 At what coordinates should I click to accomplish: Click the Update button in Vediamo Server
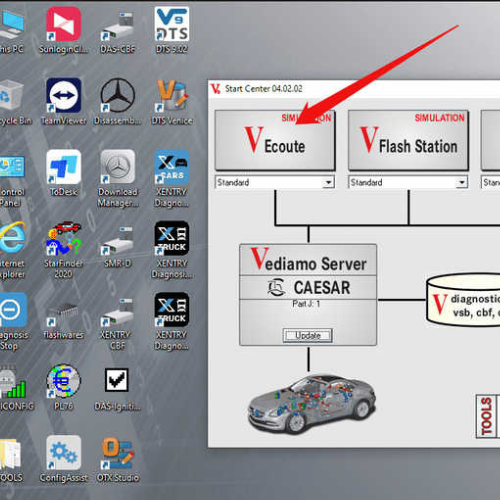tap(308, 335)
